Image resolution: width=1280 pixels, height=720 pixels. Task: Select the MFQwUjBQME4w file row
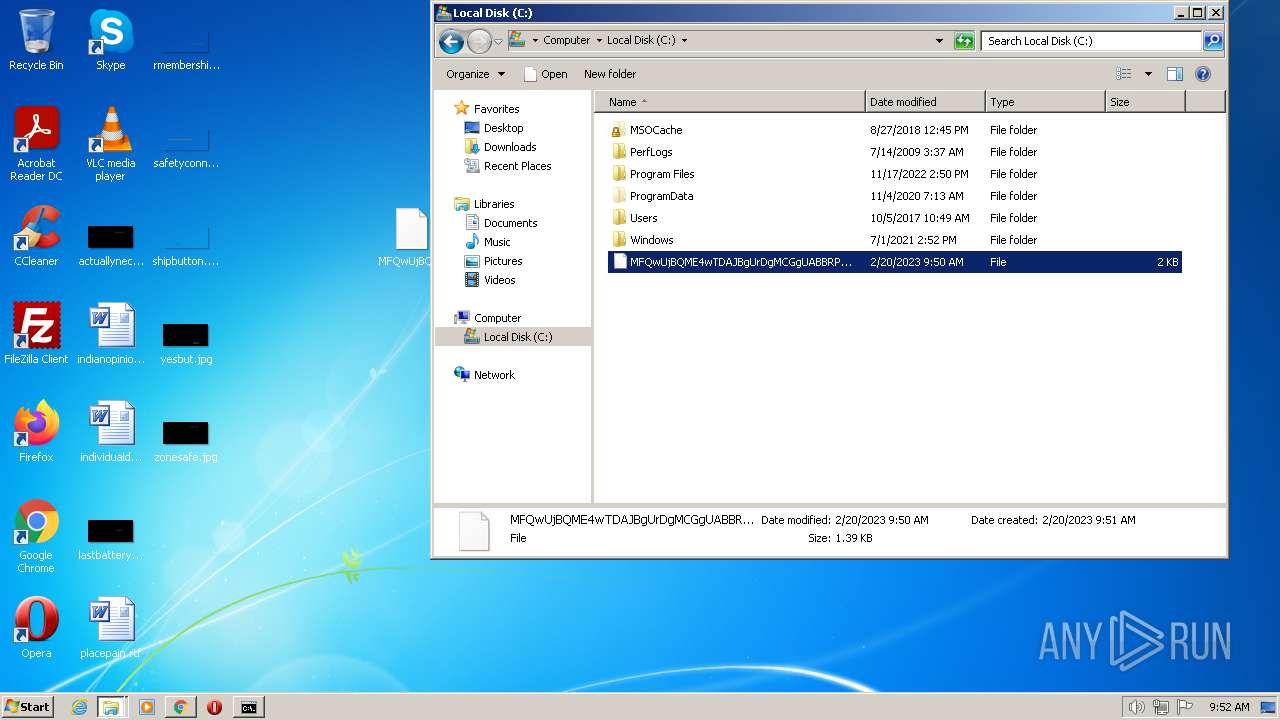895,262
